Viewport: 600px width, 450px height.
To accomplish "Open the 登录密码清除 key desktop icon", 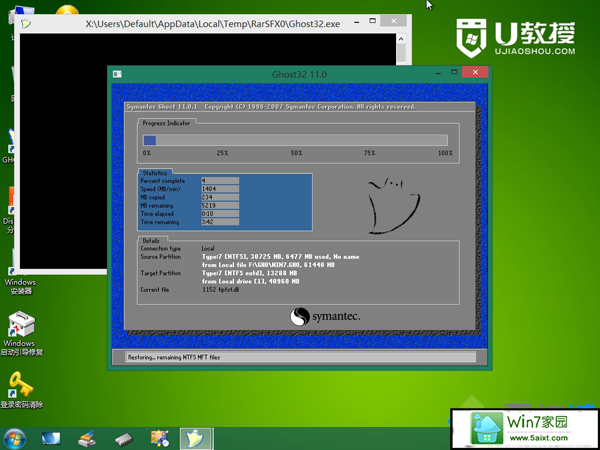I will tap(21, 390).
